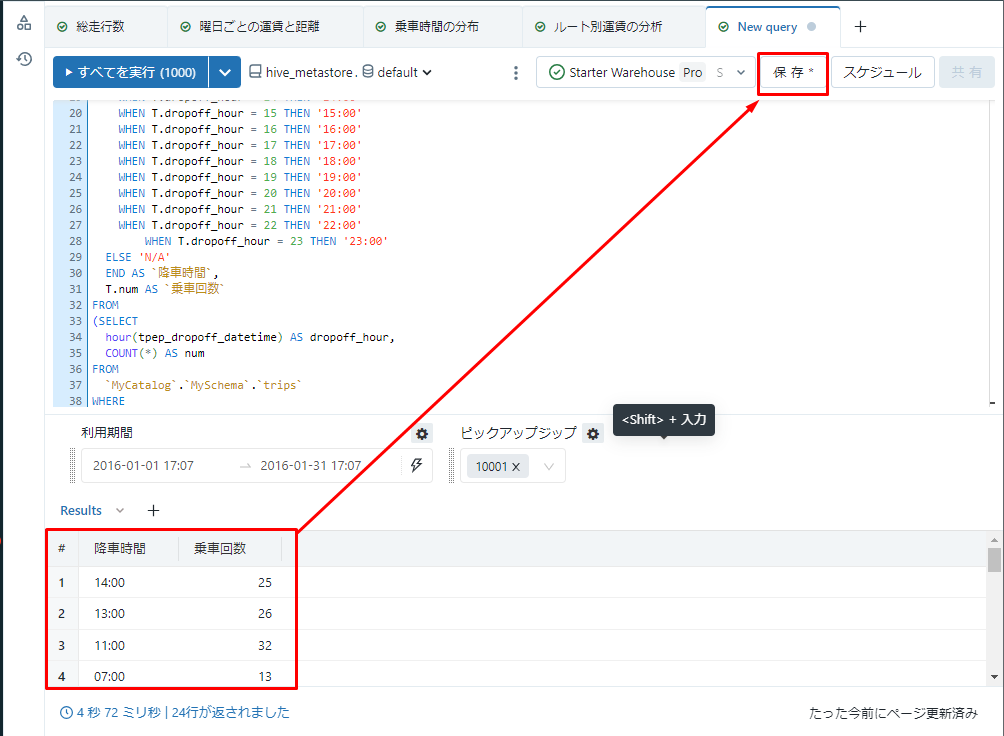The height and width of the screenshot is (736, 1004).
Task: Click line 32 FROM in the editor
Action: tap(106, 305)
